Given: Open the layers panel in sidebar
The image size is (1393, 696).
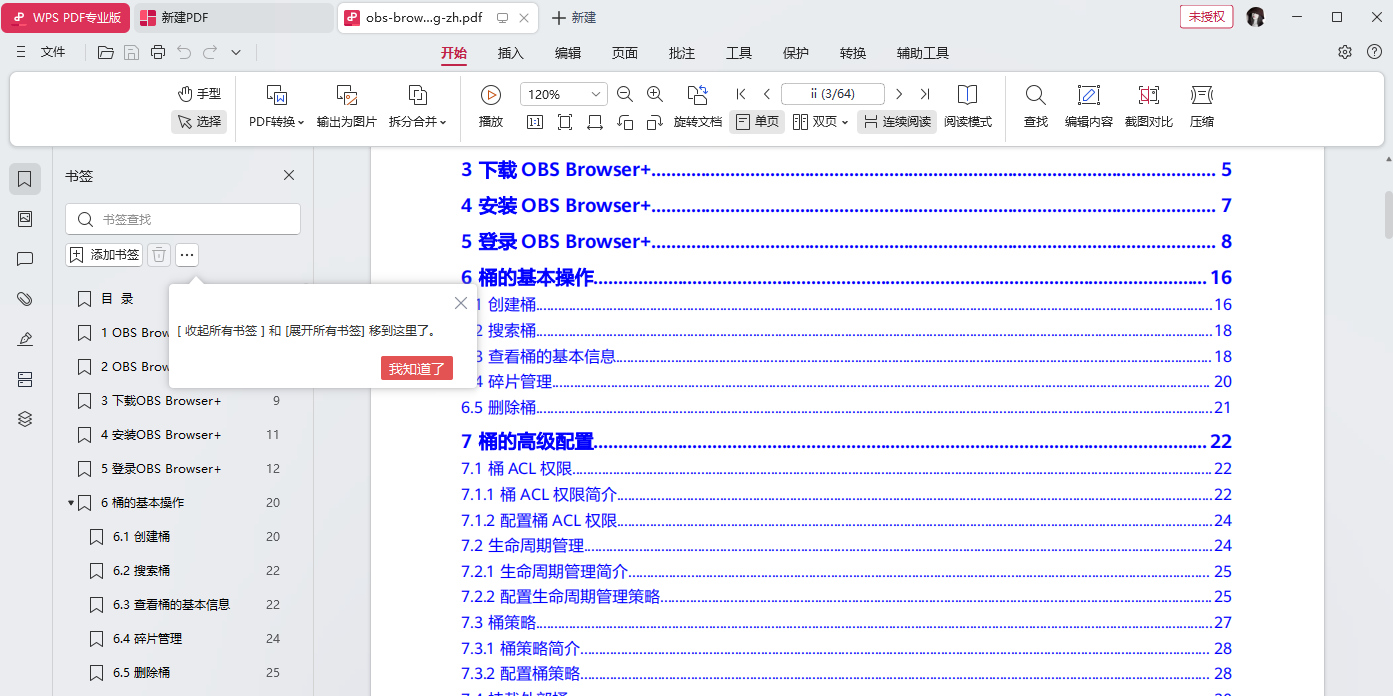Looking at the screenshot, I should point(25,419).
